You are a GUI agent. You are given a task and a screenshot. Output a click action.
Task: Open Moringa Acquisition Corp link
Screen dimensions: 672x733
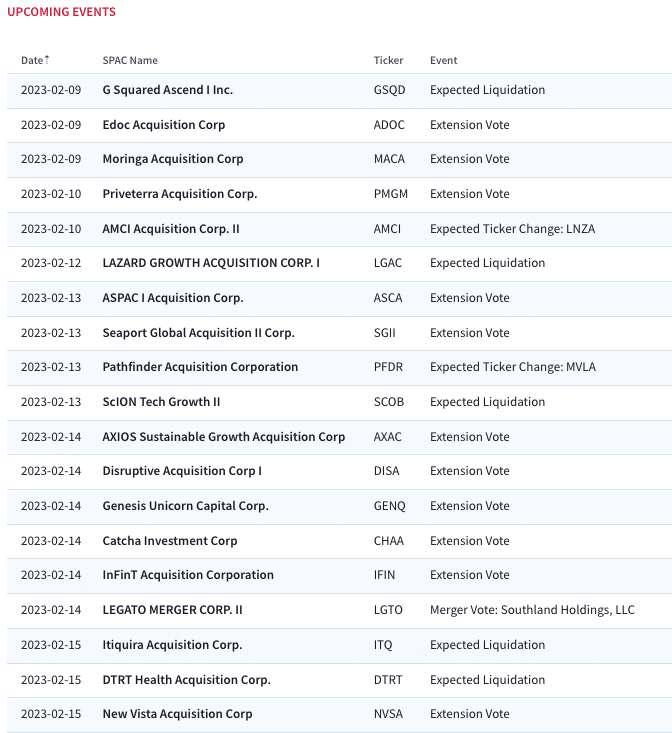(173, 159)
